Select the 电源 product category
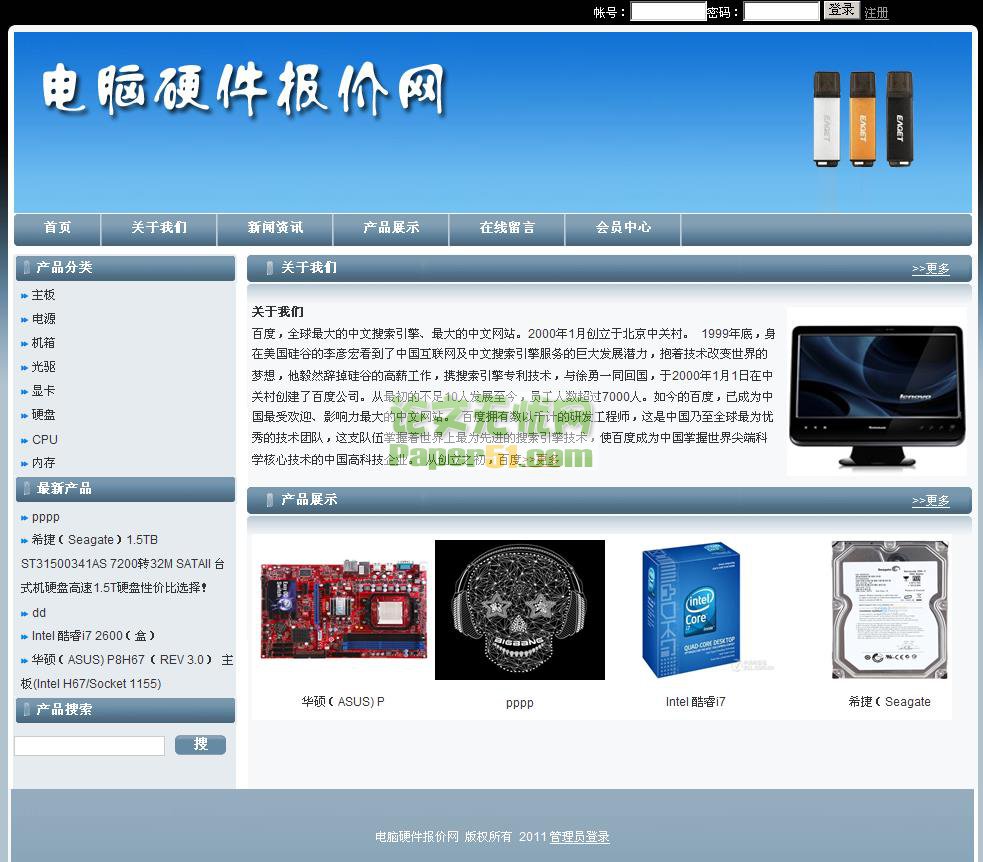The image size is (983, 862). [43, 318]
